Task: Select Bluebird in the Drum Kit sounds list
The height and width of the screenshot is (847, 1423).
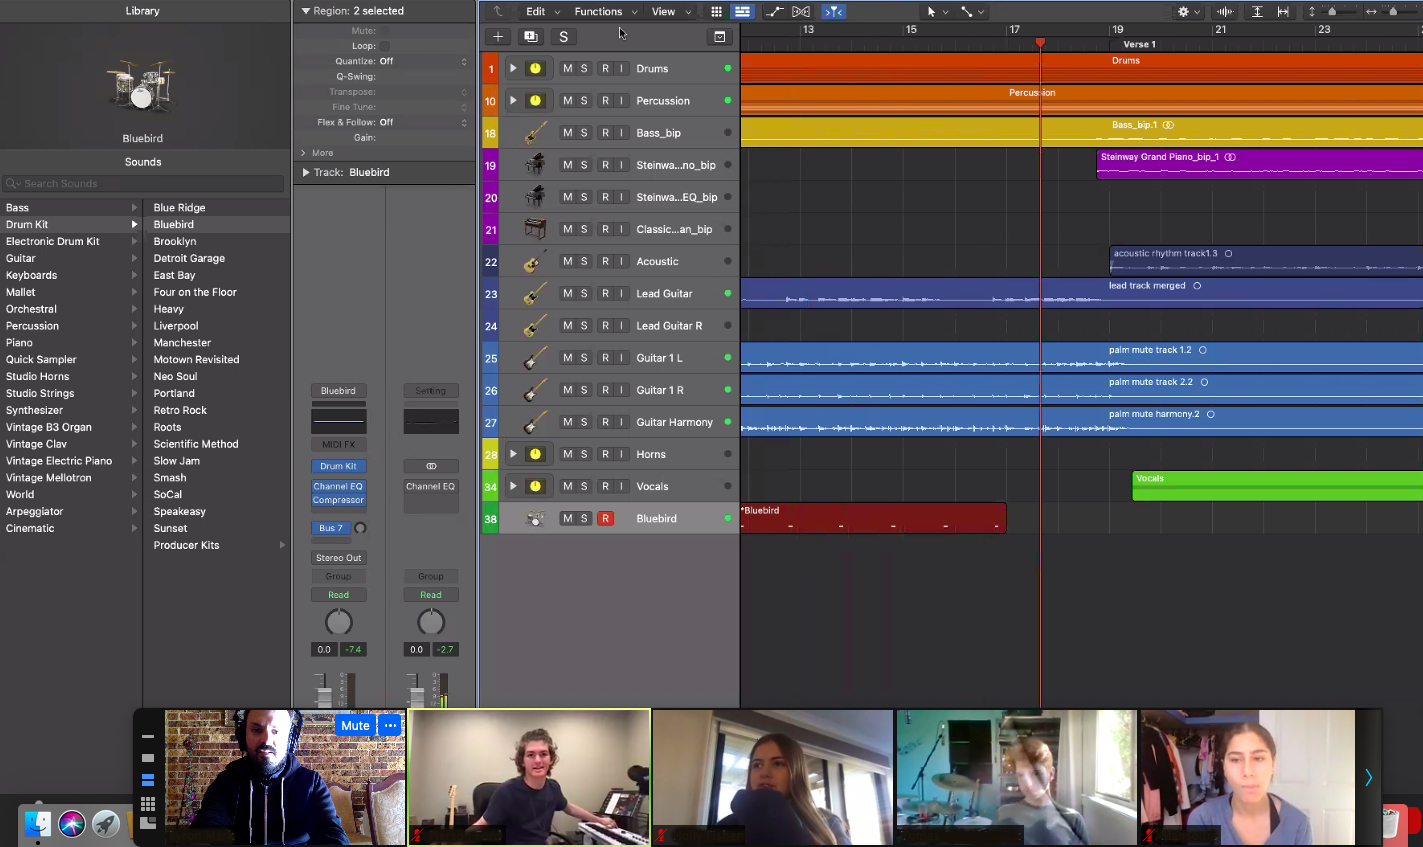Action: pos(174,225)
